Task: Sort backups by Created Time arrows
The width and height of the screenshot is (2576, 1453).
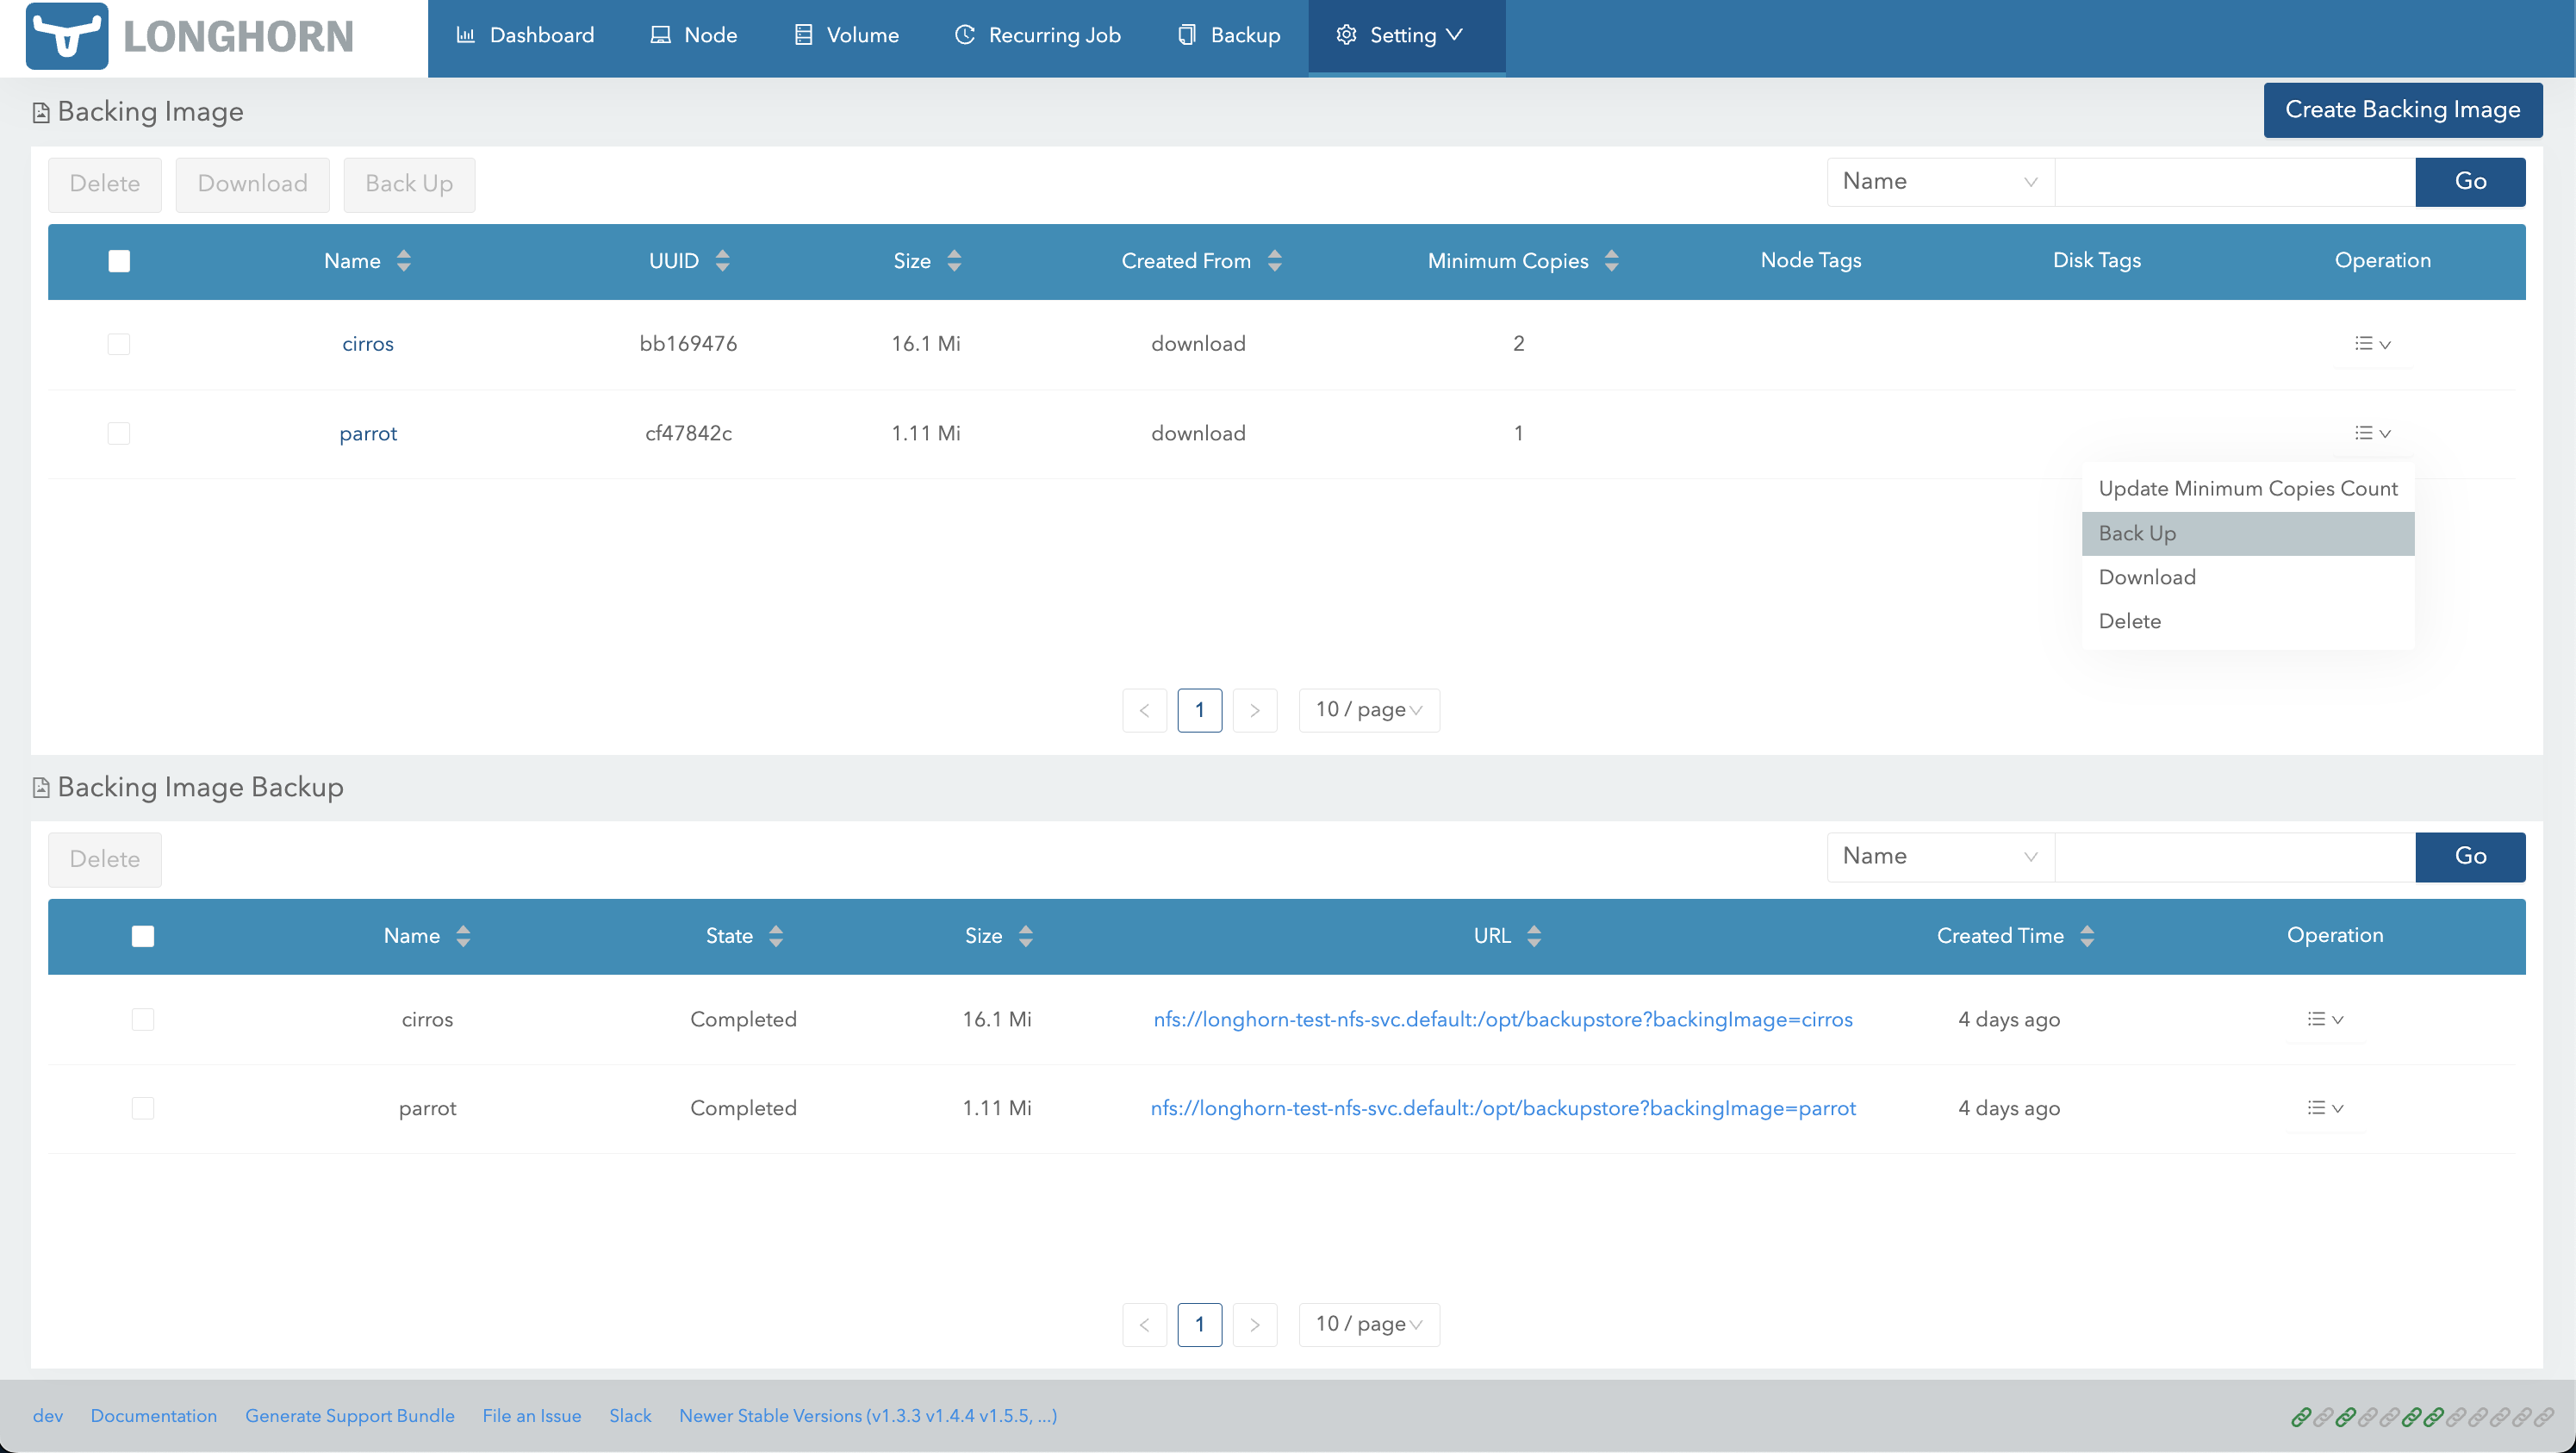Action: [x=2087, y=936]
